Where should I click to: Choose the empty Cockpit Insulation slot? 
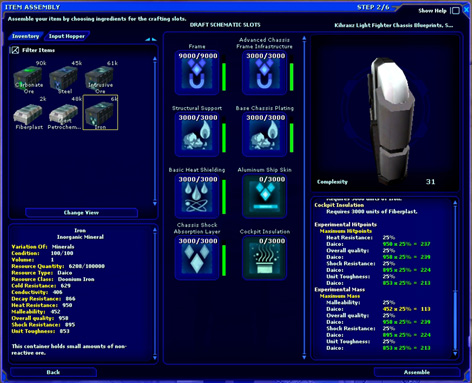pyautogui.click(x=265, y=257)
